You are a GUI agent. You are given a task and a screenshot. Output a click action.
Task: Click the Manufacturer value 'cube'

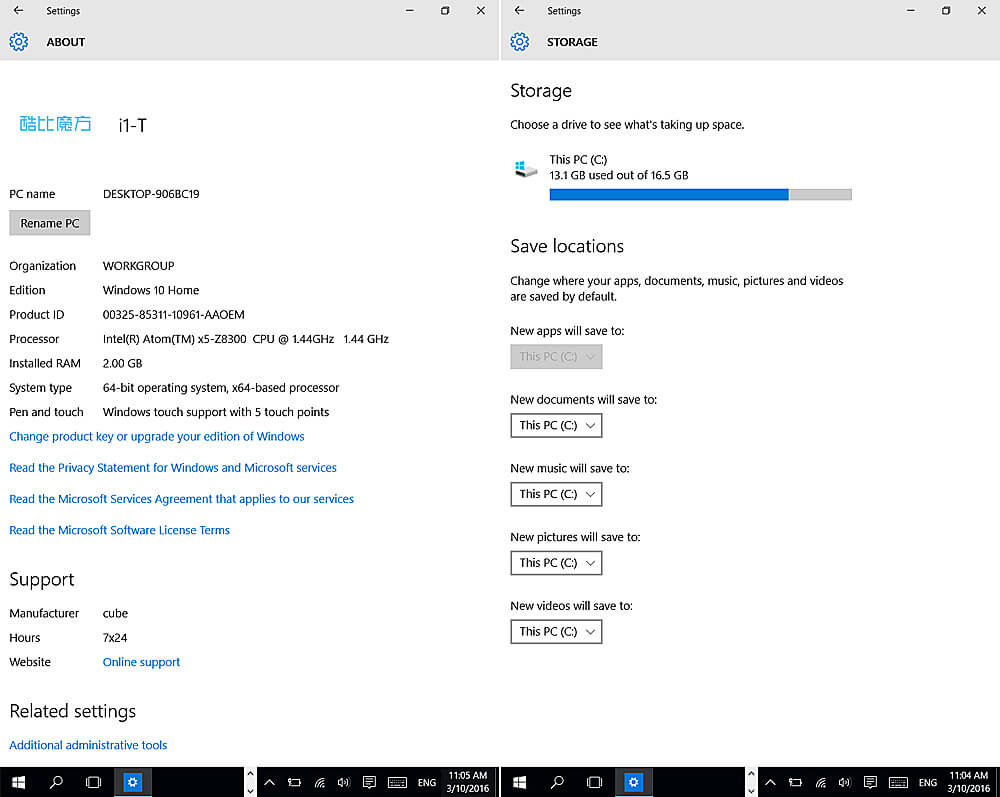pos(115,613)
